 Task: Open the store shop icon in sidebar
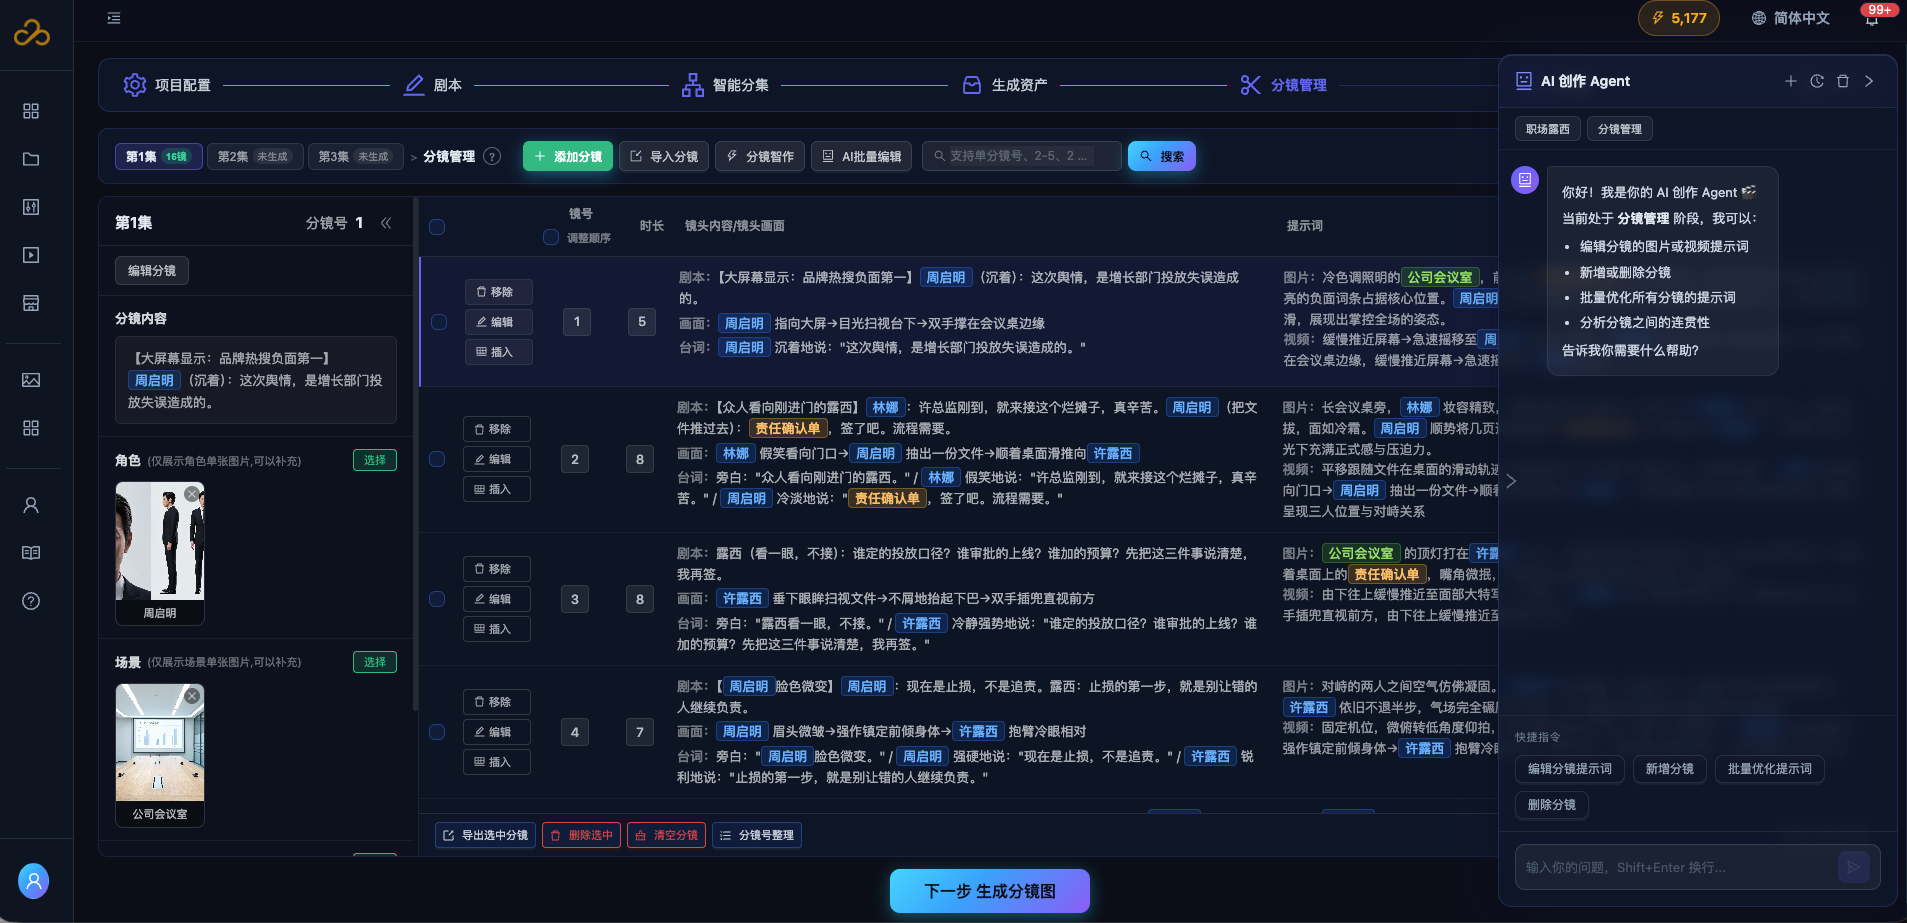(31, 303)
